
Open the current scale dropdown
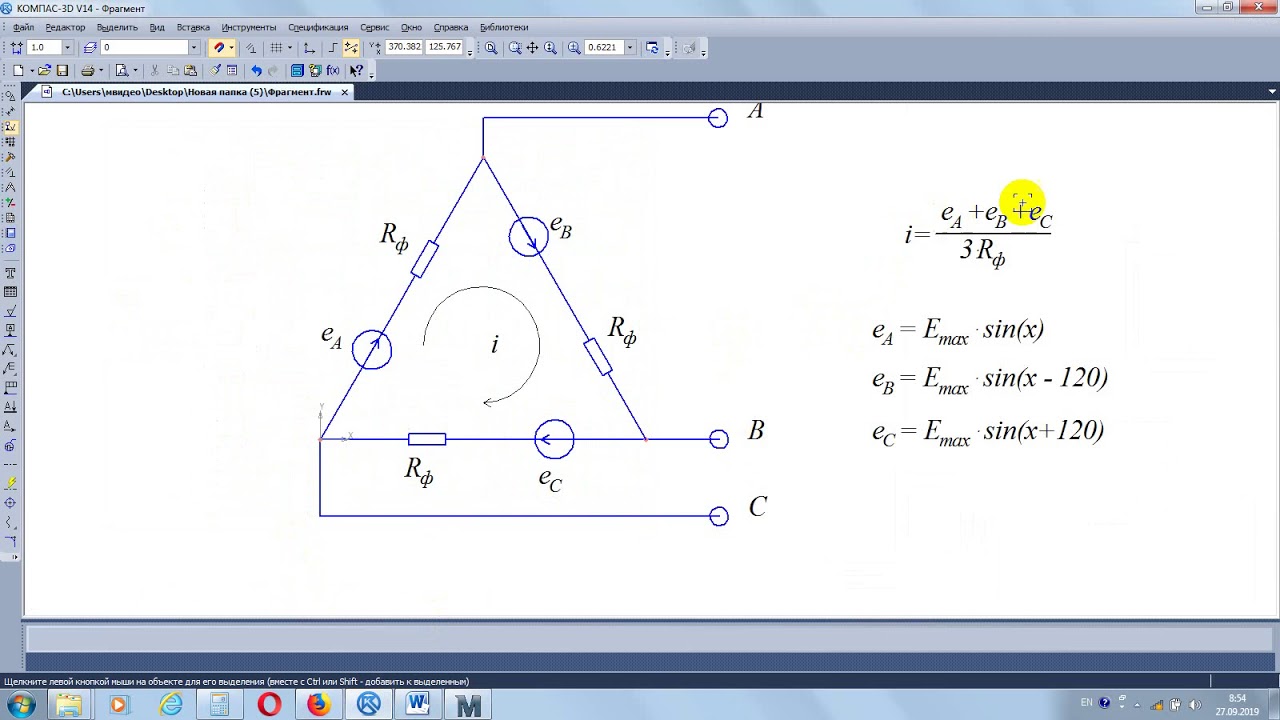[x=67, y=47]
